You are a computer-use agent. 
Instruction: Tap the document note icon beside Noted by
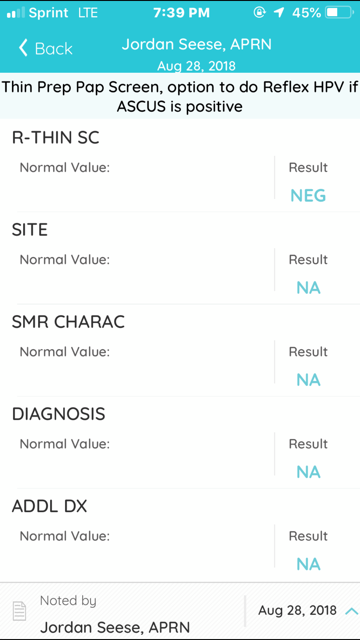point(20,612)
